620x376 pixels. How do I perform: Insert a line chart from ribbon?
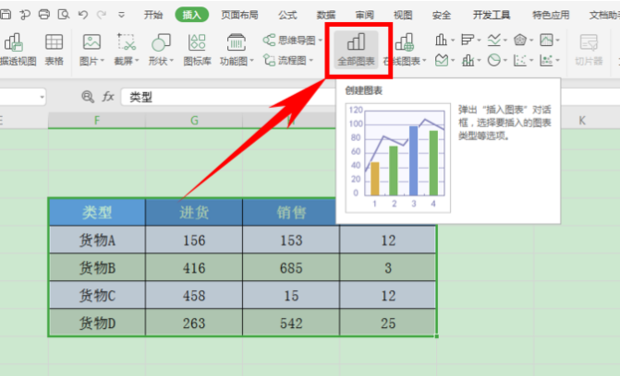[x=494, y=40]
